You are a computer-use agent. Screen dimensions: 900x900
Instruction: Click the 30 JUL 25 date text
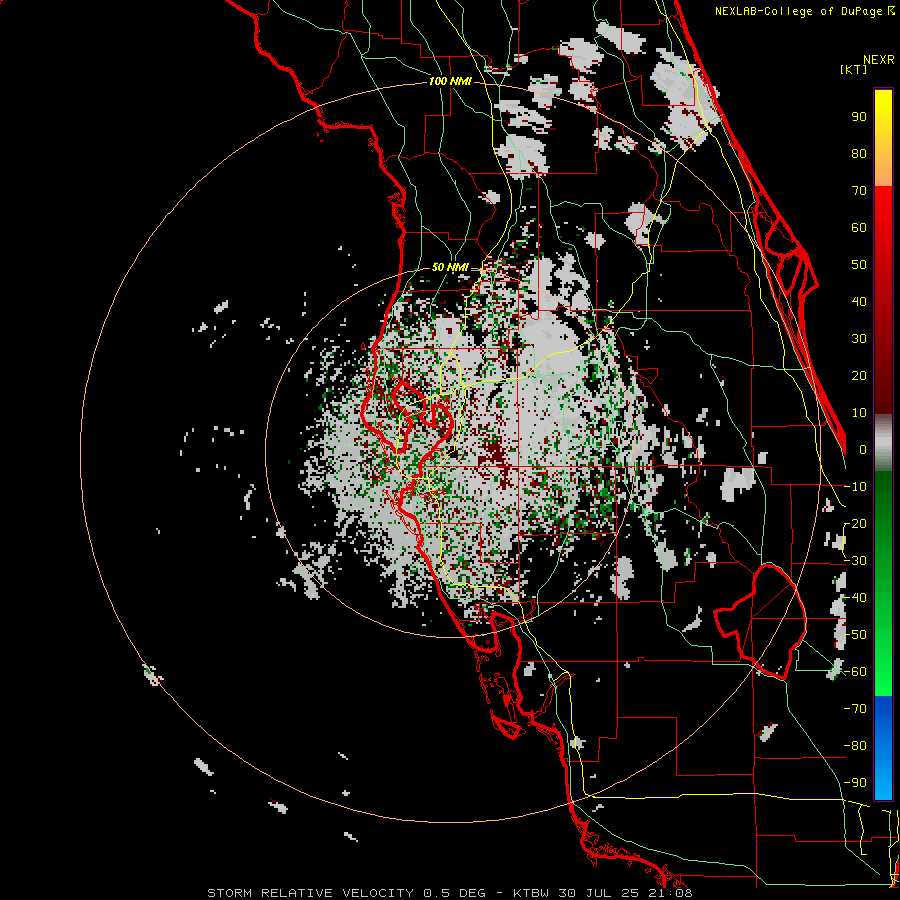click(x=606, y=893)
